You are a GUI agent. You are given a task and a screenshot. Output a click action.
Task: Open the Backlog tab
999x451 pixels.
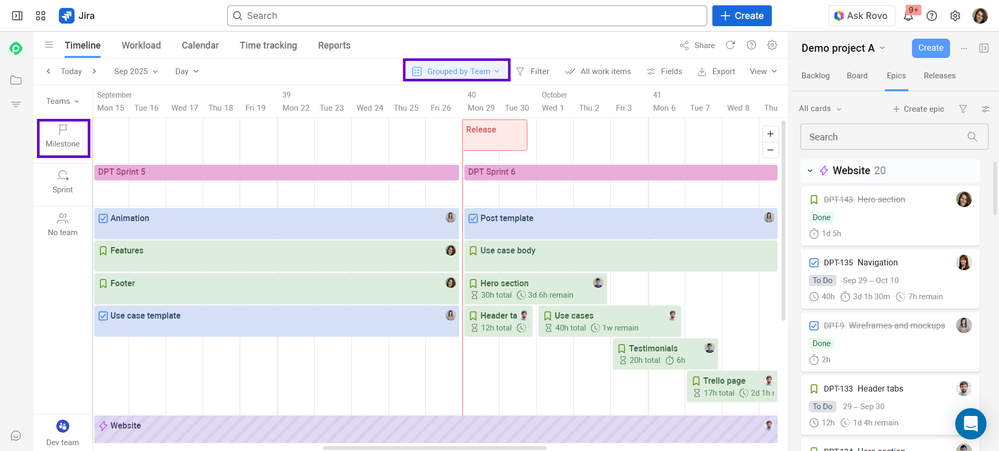815,75
